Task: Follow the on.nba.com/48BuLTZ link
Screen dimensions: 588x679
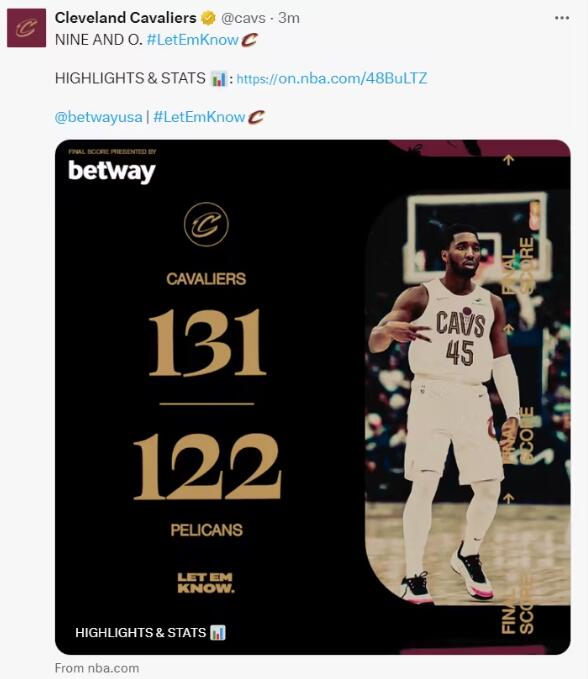Action: click(332, 78)
